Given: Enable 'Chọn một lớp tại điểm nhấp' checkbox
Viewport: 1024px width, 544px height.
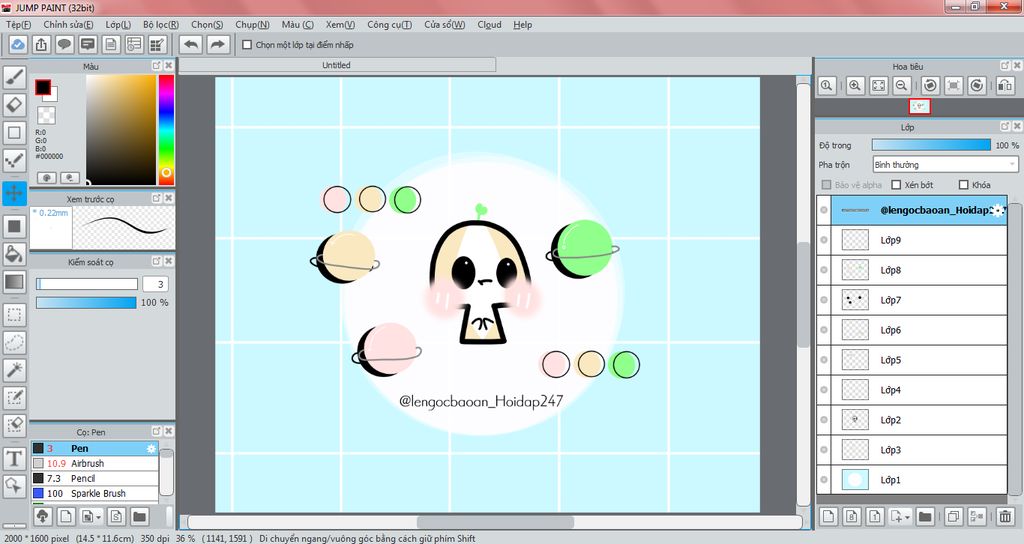Looking at the screenshot, I should click(247, 45).
